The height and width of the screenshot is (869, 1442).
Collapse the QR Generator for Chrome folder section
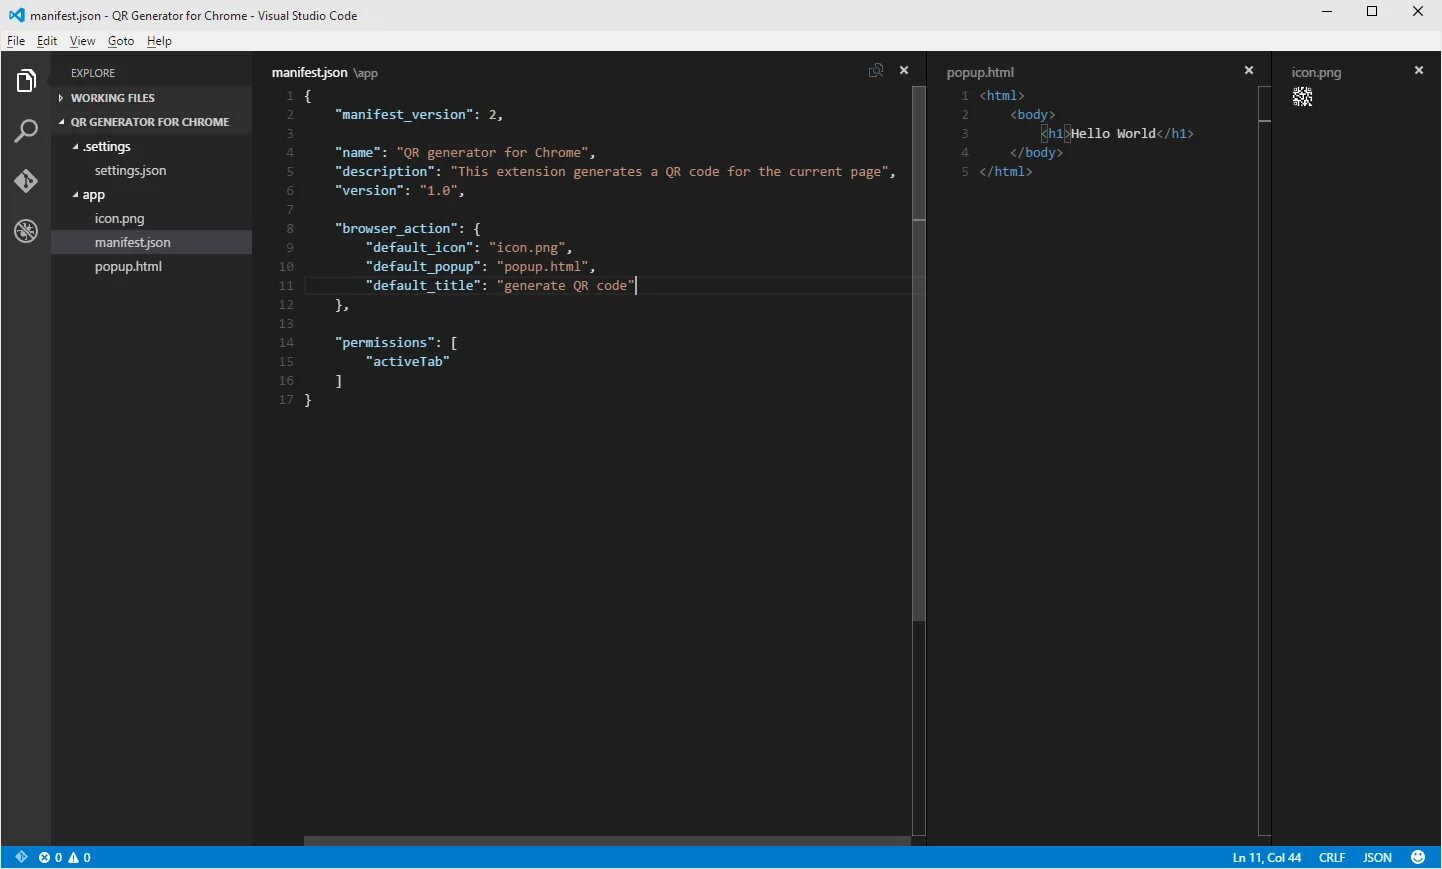[150, 122]
